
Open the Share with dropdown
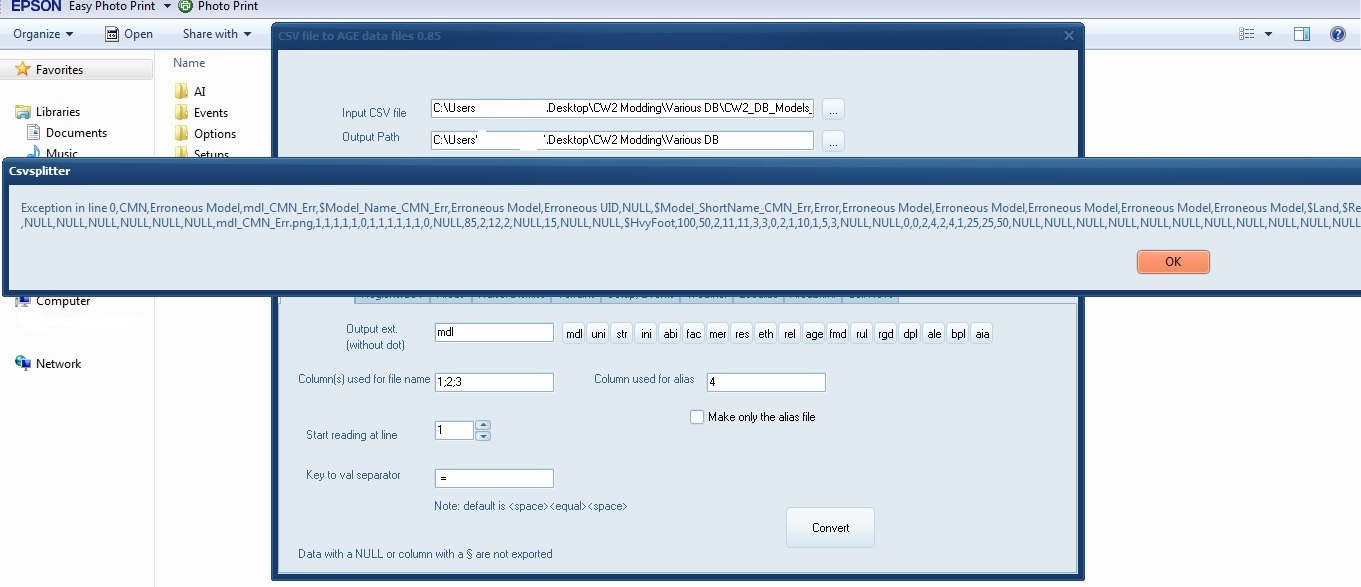(x=217, y=34)
